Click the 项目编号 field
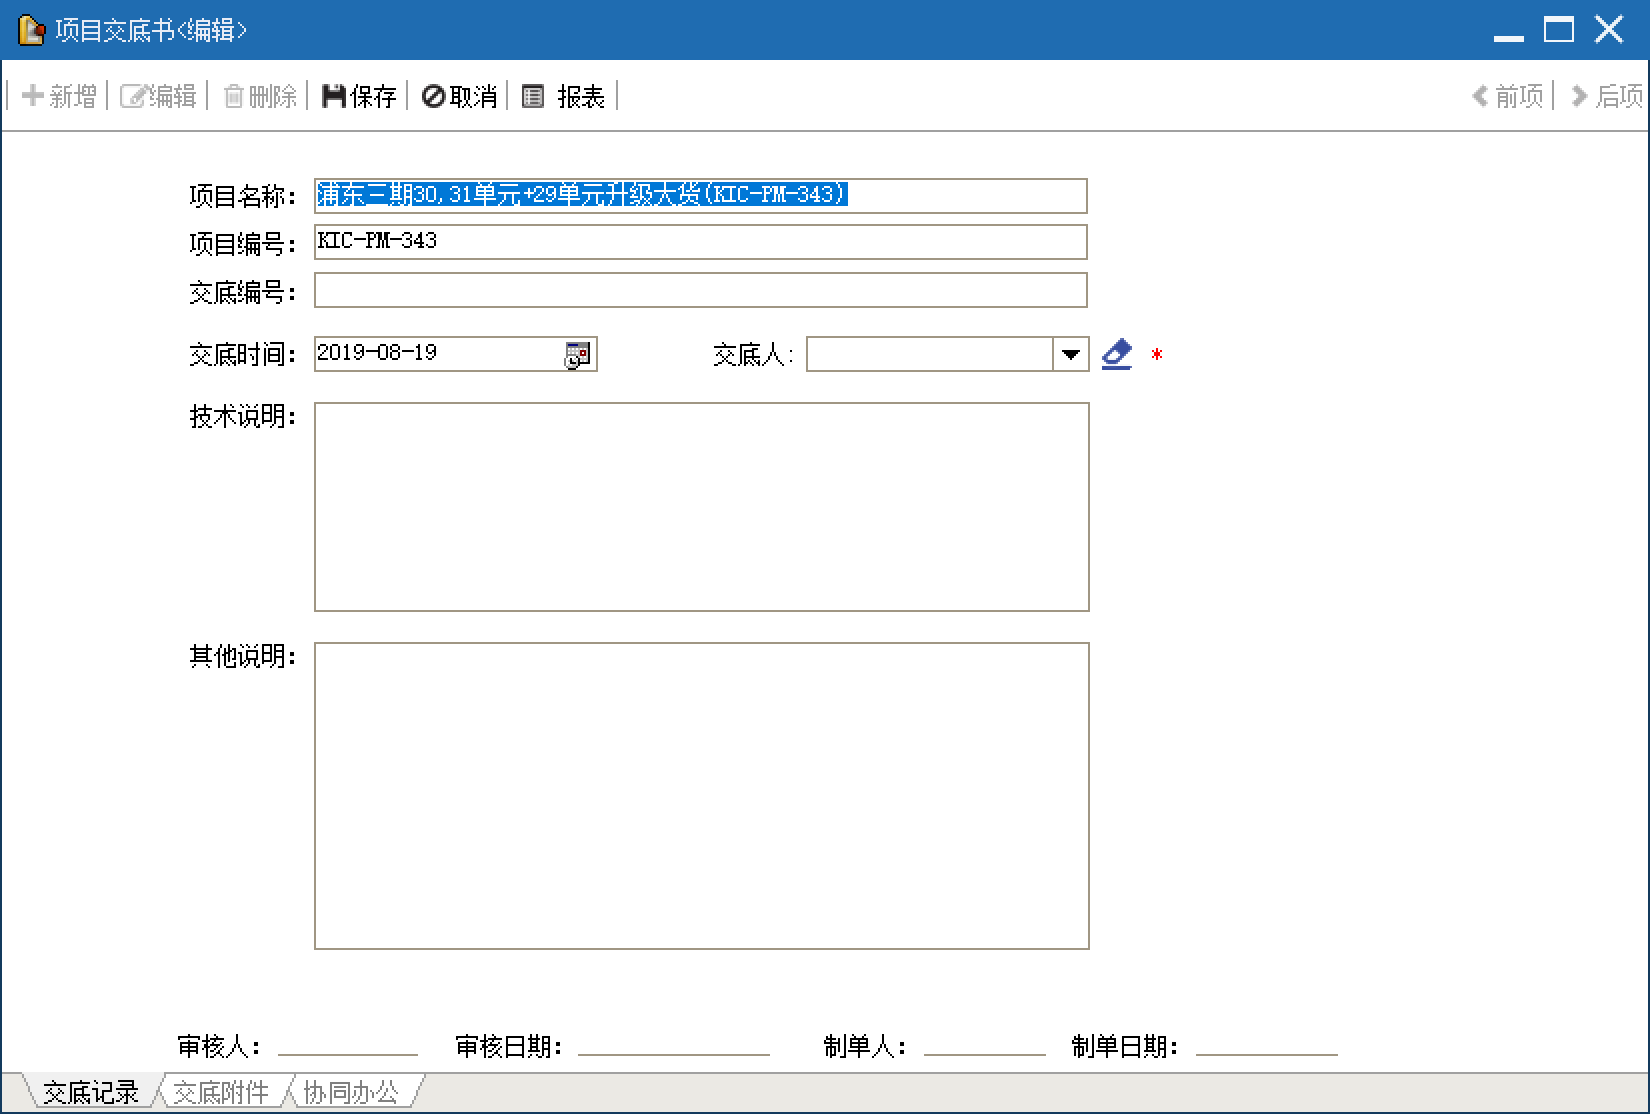Screen dimensions: 1650x1114 [700, 242]
